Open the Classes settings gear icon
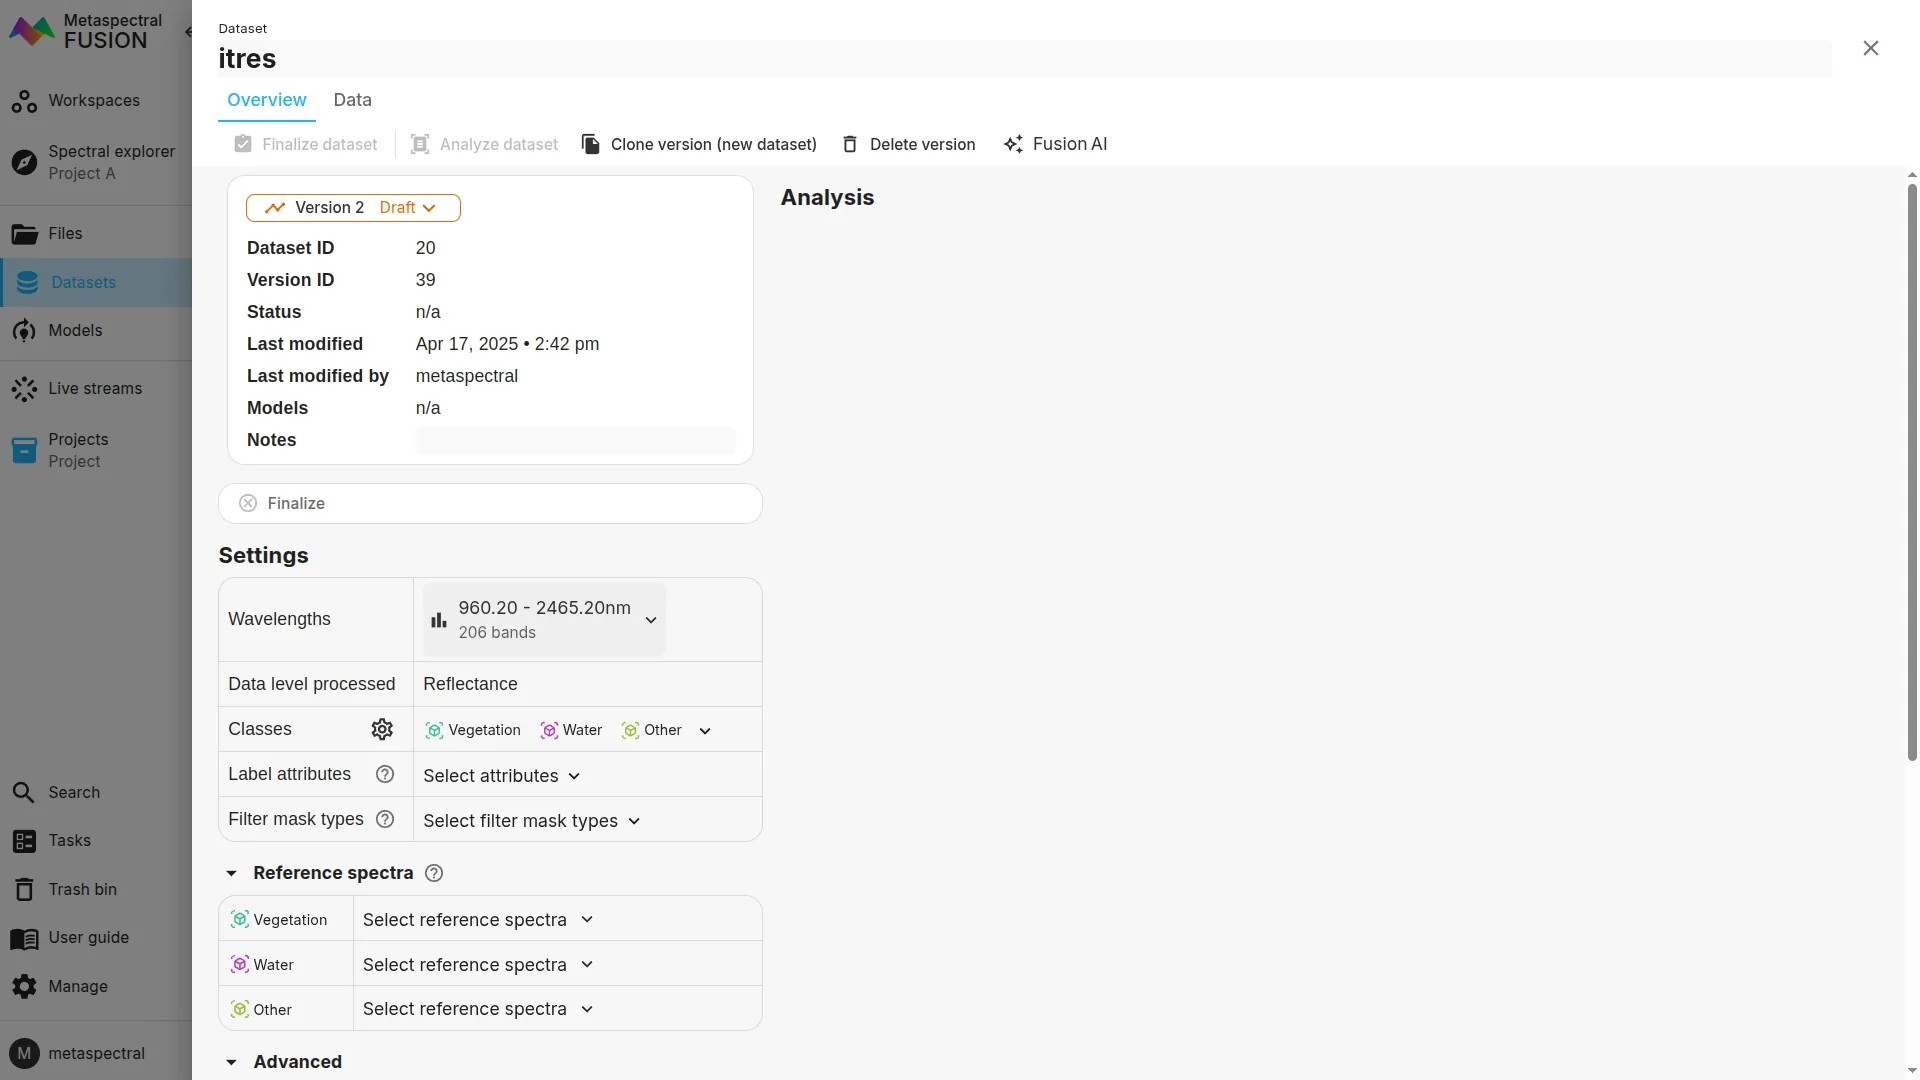1920x1080 pixels. click(382, 729)
